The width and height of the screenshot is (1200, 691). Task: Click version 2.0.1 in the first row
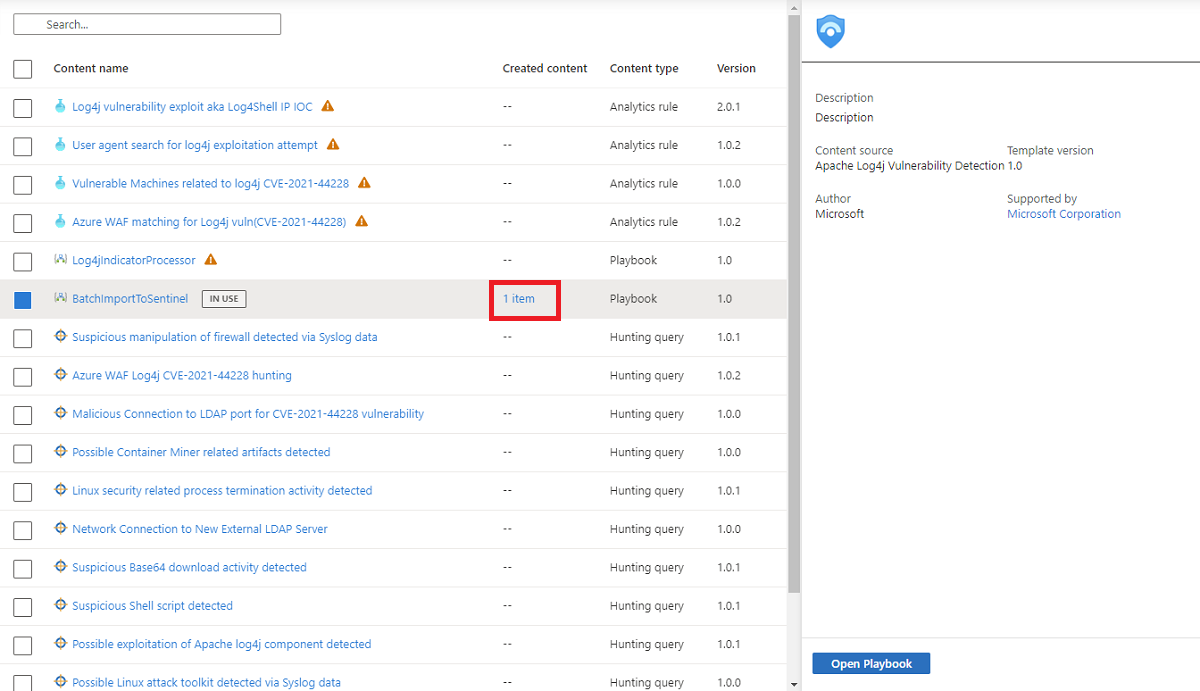coord(729,107)
